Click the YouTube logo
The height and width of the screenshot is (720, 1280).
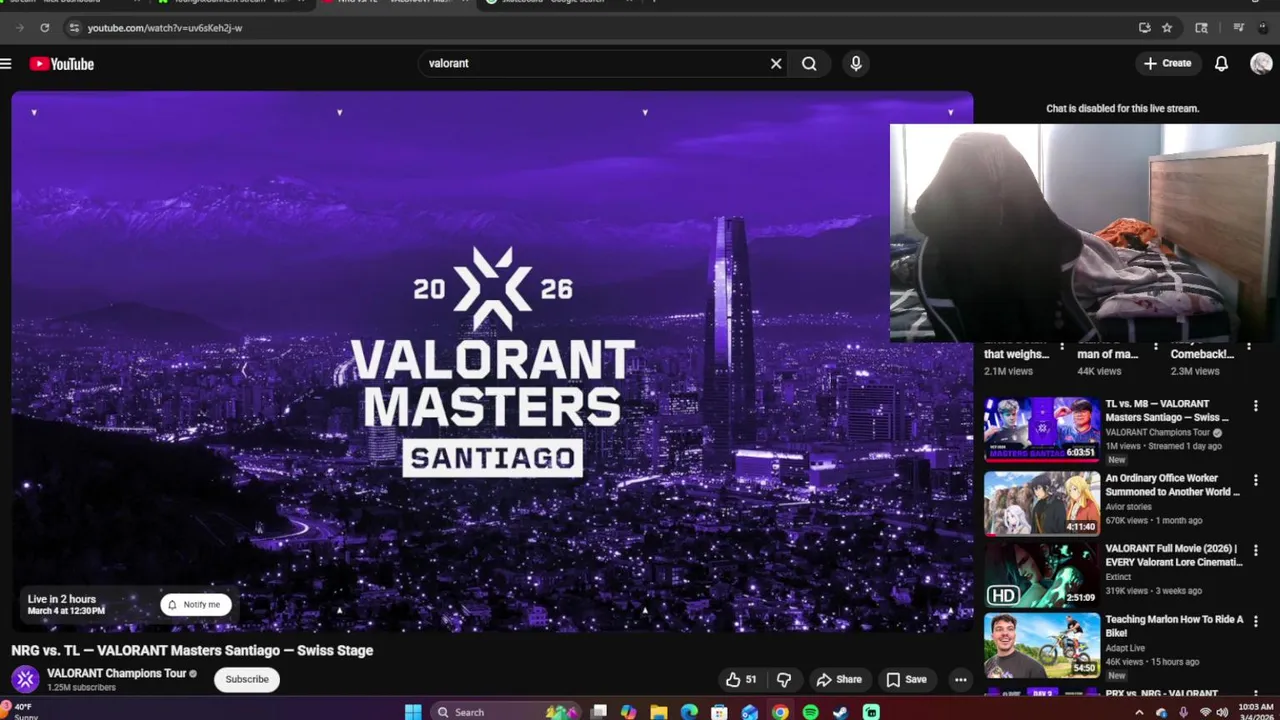61,64
